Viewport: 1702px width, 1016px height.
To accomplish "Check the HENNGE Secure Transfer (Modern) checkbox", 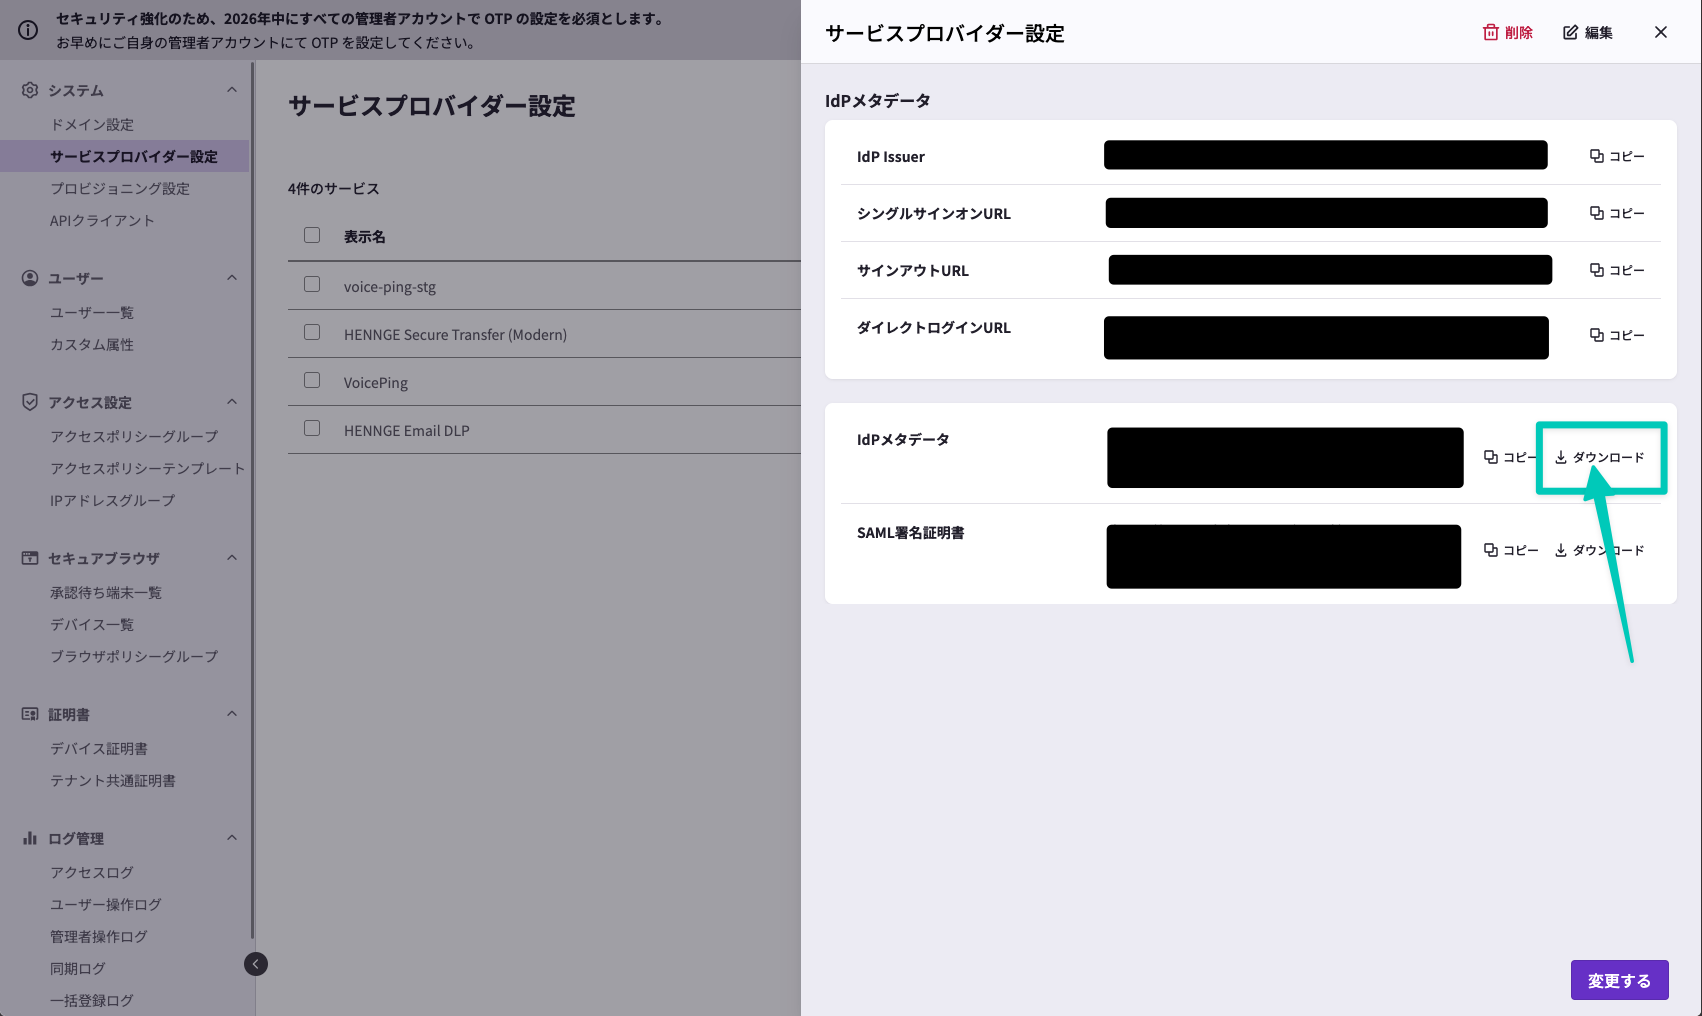I will [312, 332].
